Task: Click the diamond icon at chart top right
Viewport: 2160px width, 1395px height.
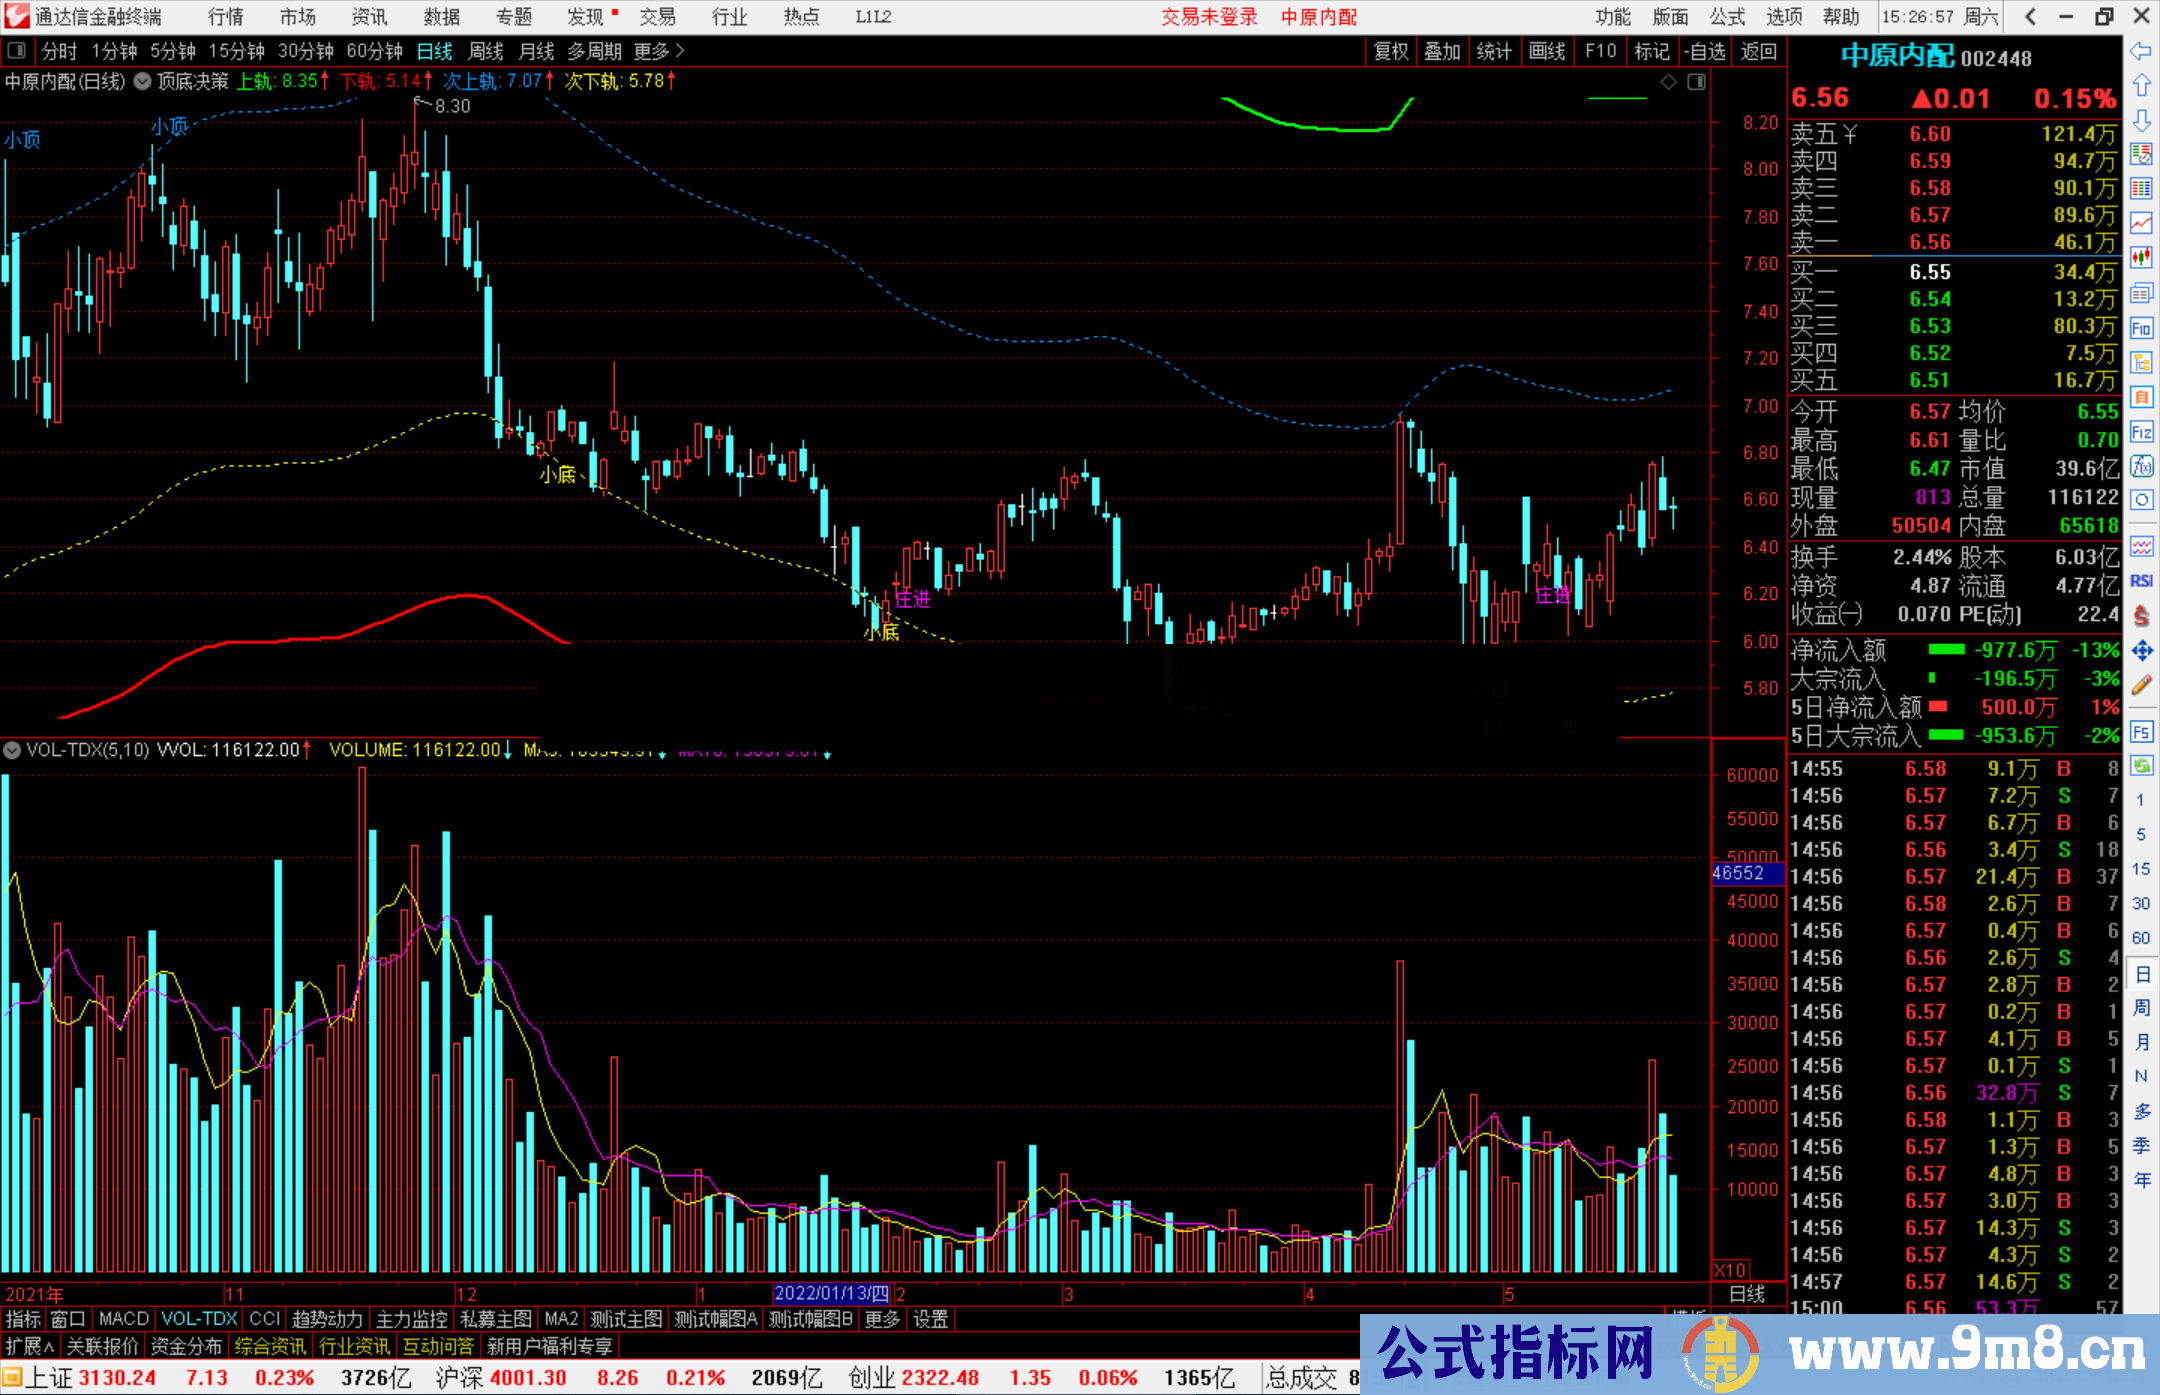Action: point(1668,82)
